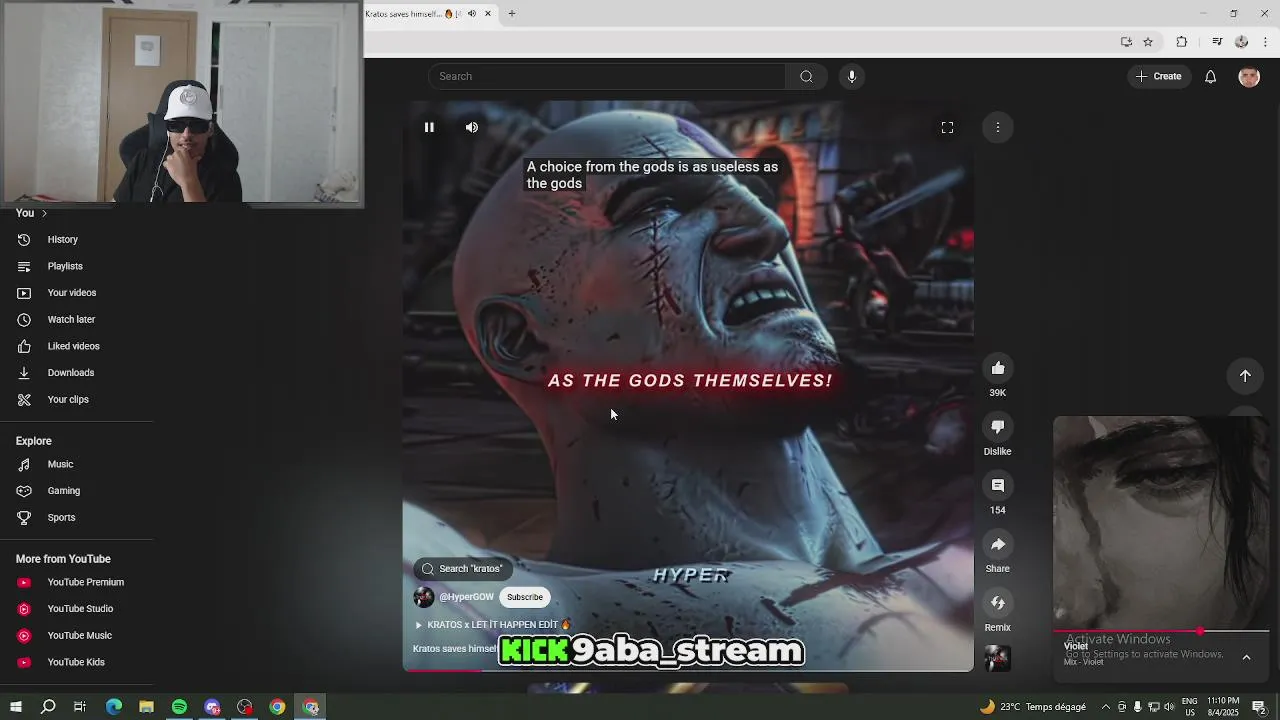Bookmark page with star icon
Viewport: 1280px width, 720px height.
(x=1148, y=42)
